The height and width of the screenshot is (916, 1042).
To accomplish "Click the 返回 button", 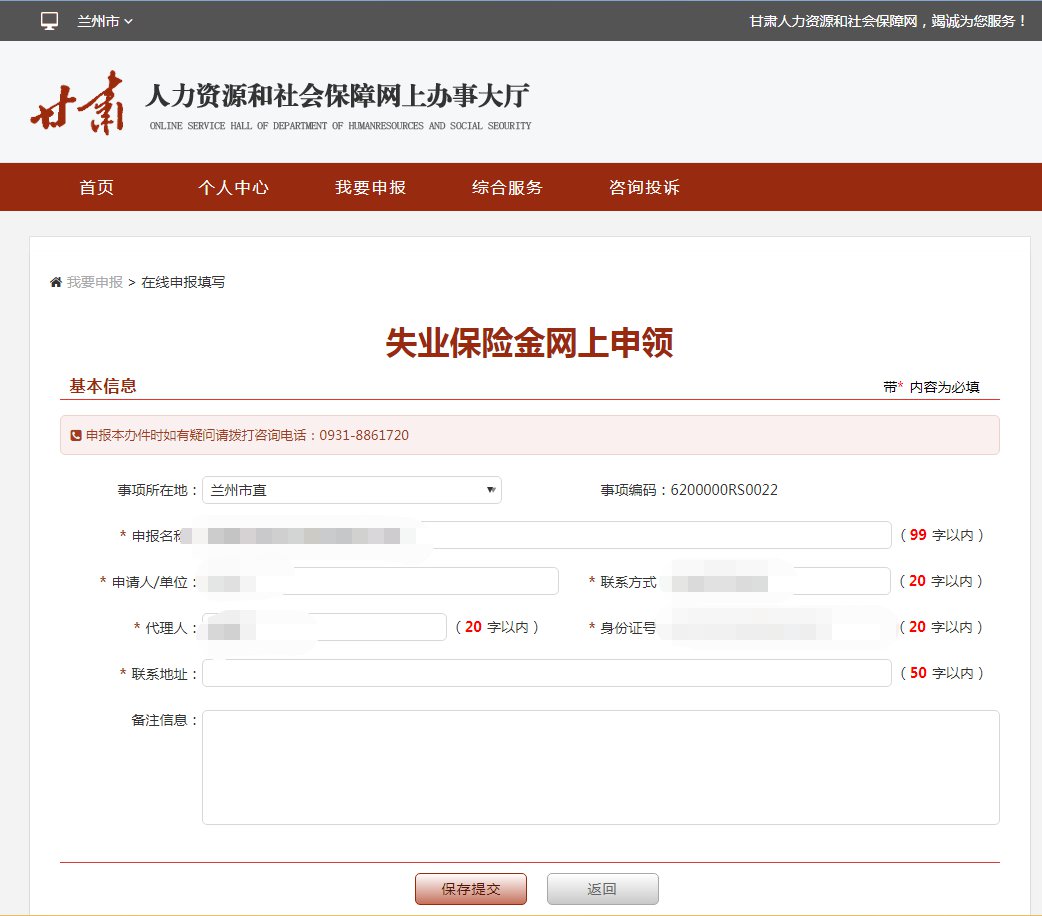I will 602,889.
